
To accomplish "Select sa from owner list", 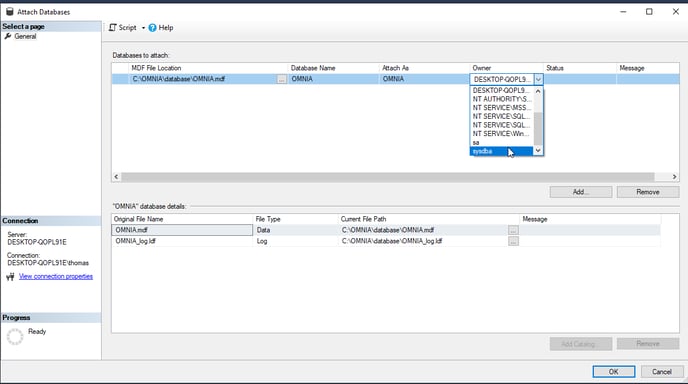I will click(502, 143).
